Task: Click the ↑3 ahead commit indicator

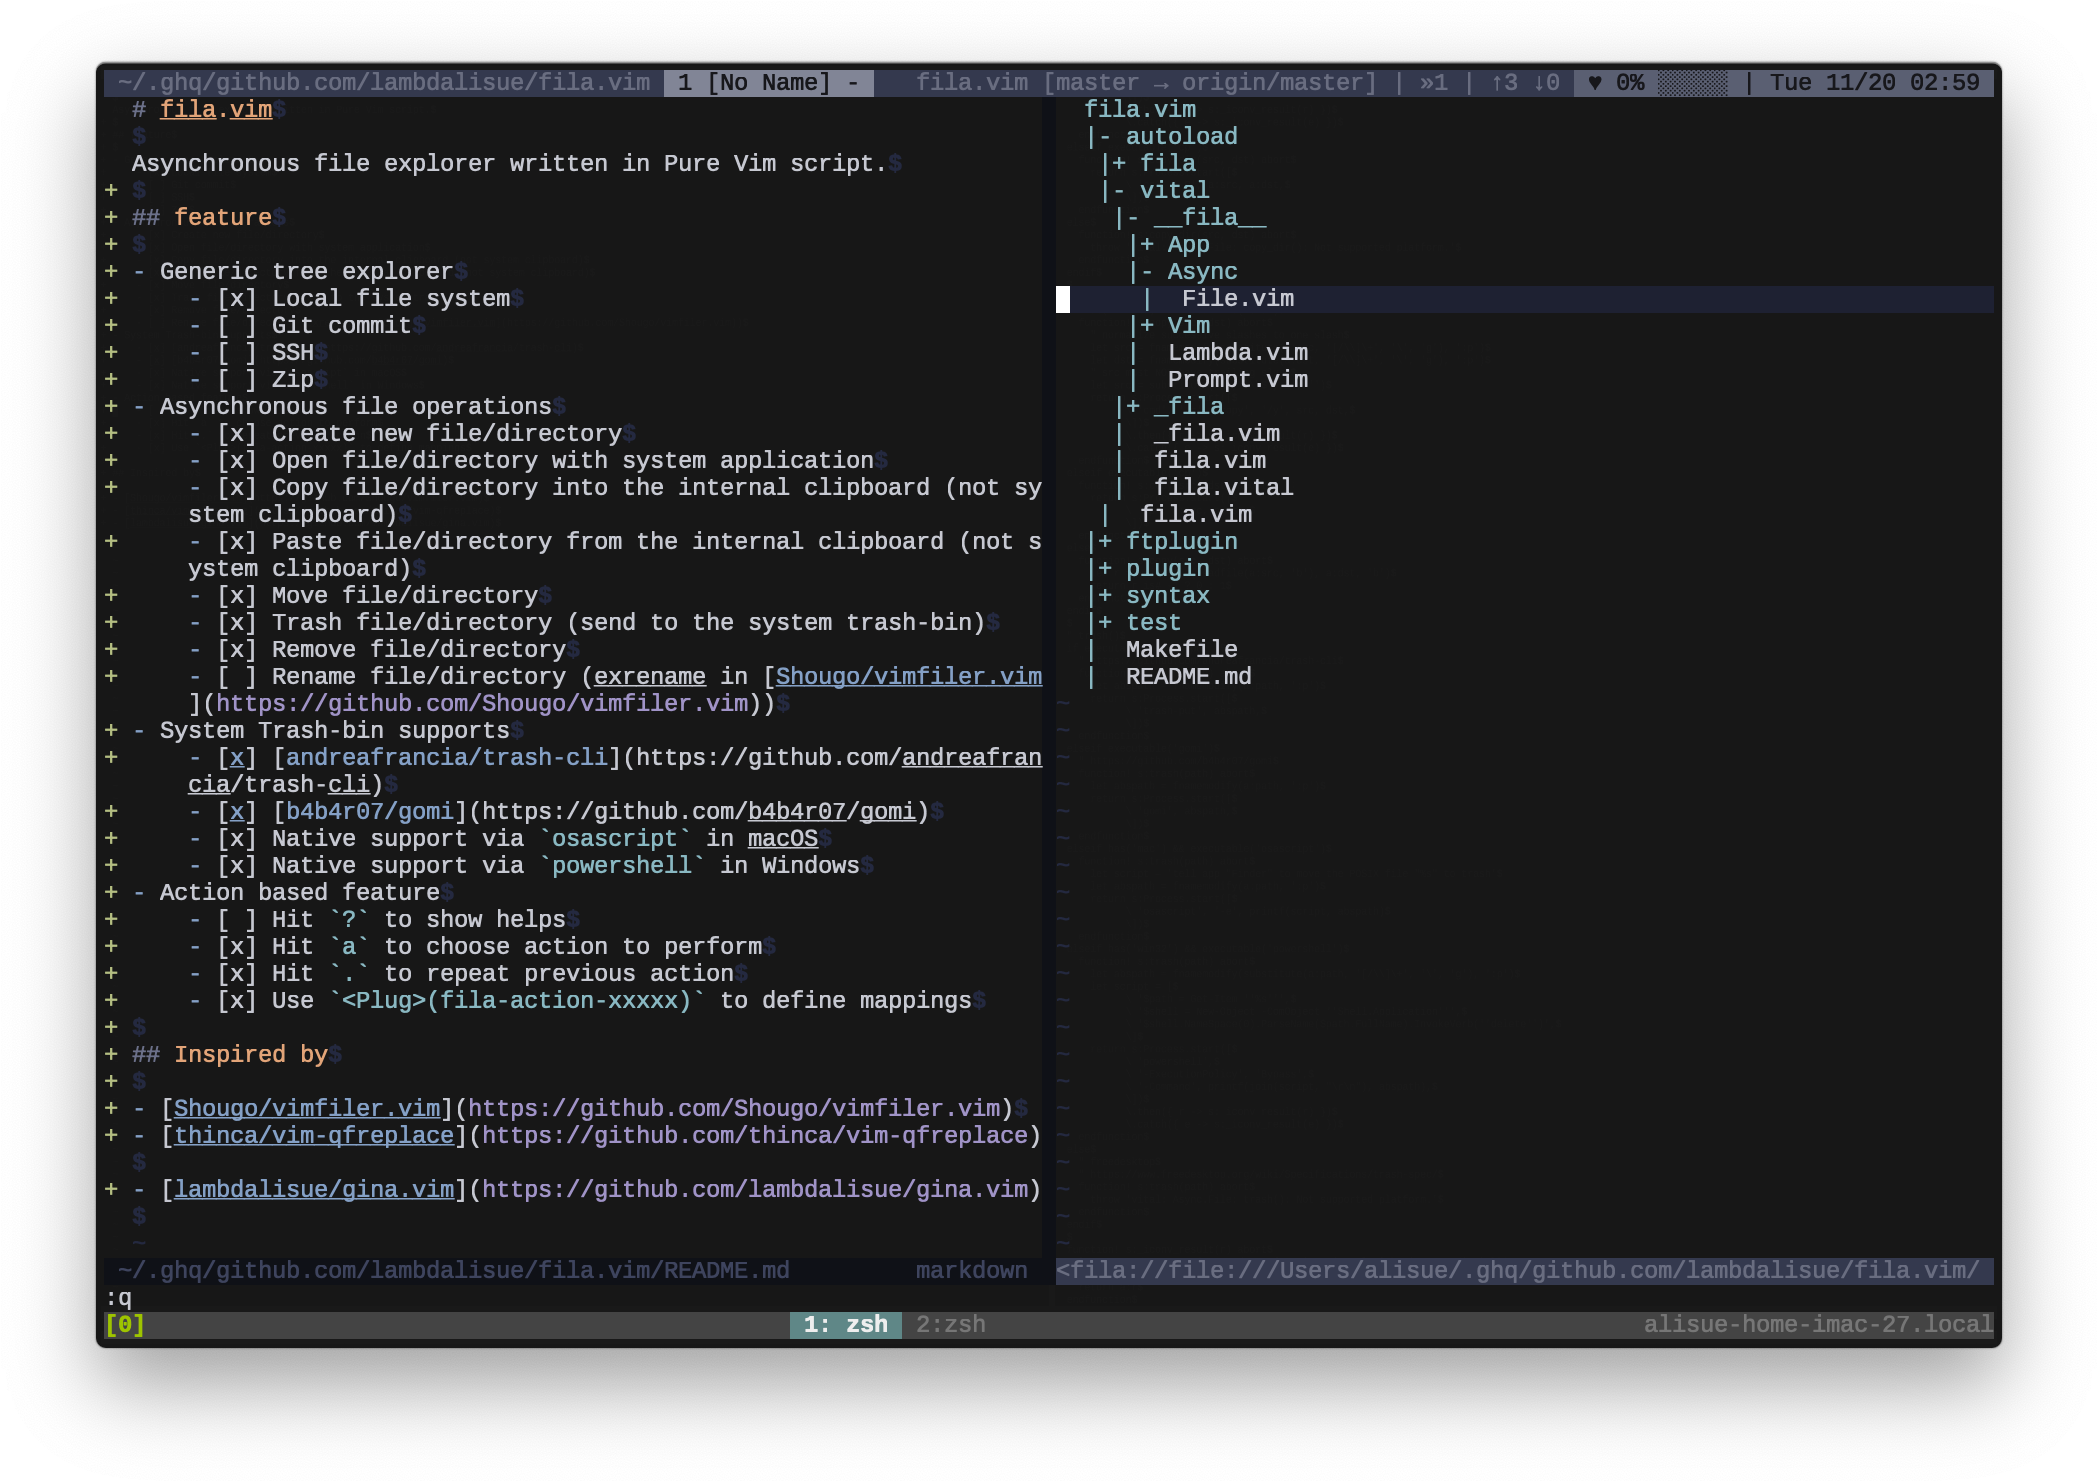Action: (x=1503, y=82)
